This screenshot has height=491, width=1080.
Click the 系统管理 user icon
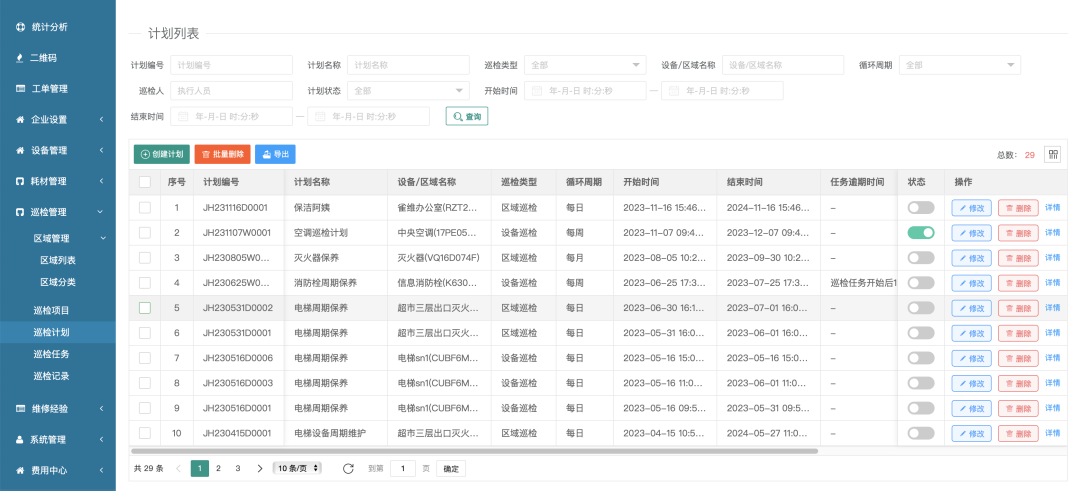tap(20, 439)
